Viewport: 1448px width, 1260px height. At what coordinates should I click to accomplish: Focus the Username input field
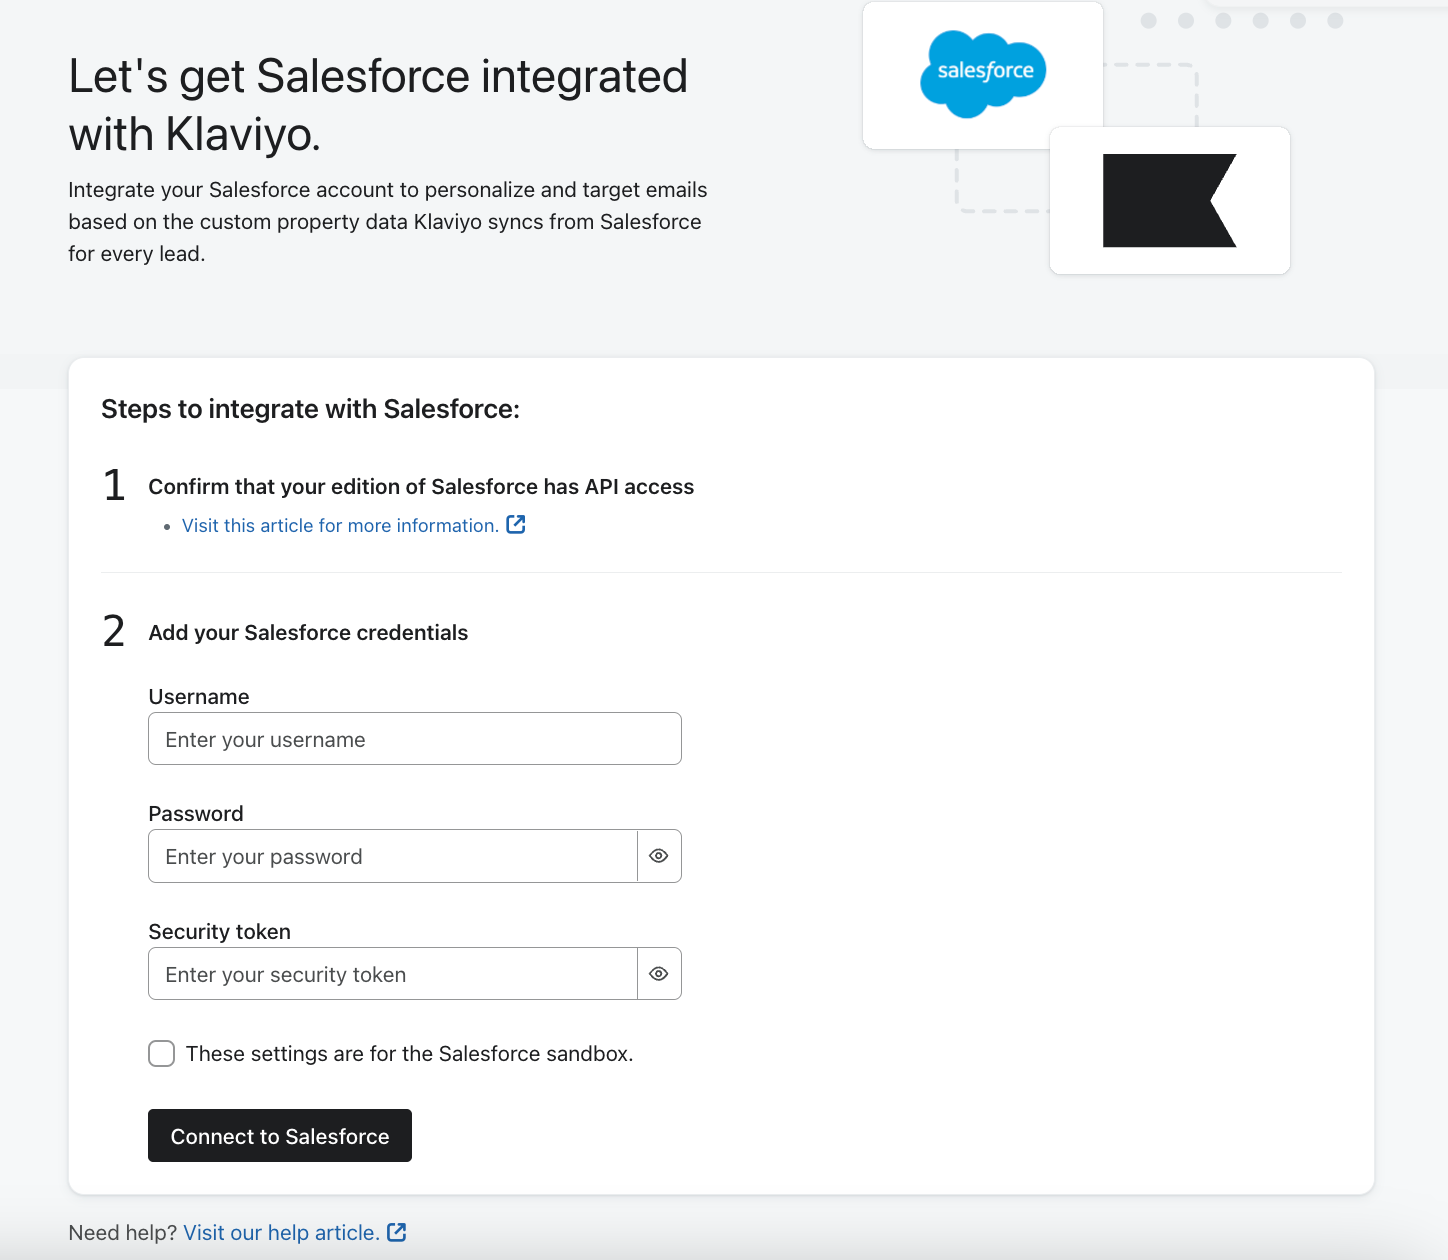point(414,739)
